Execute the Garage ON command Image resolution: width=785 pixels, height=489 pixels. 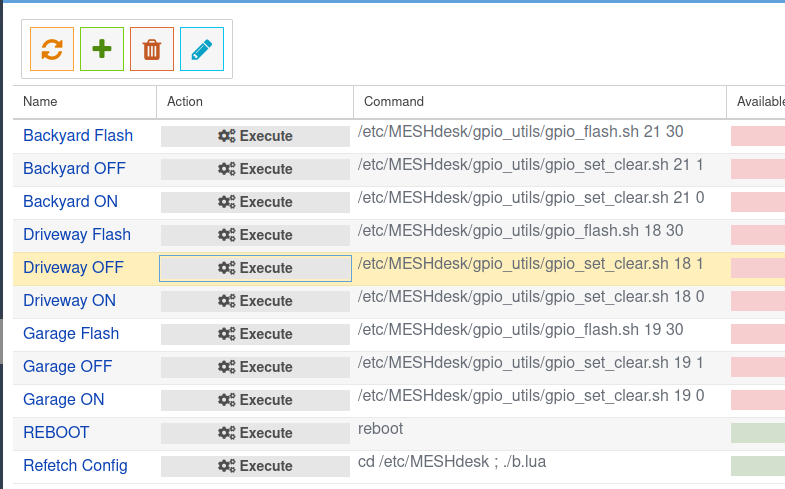tap(255, 400)
